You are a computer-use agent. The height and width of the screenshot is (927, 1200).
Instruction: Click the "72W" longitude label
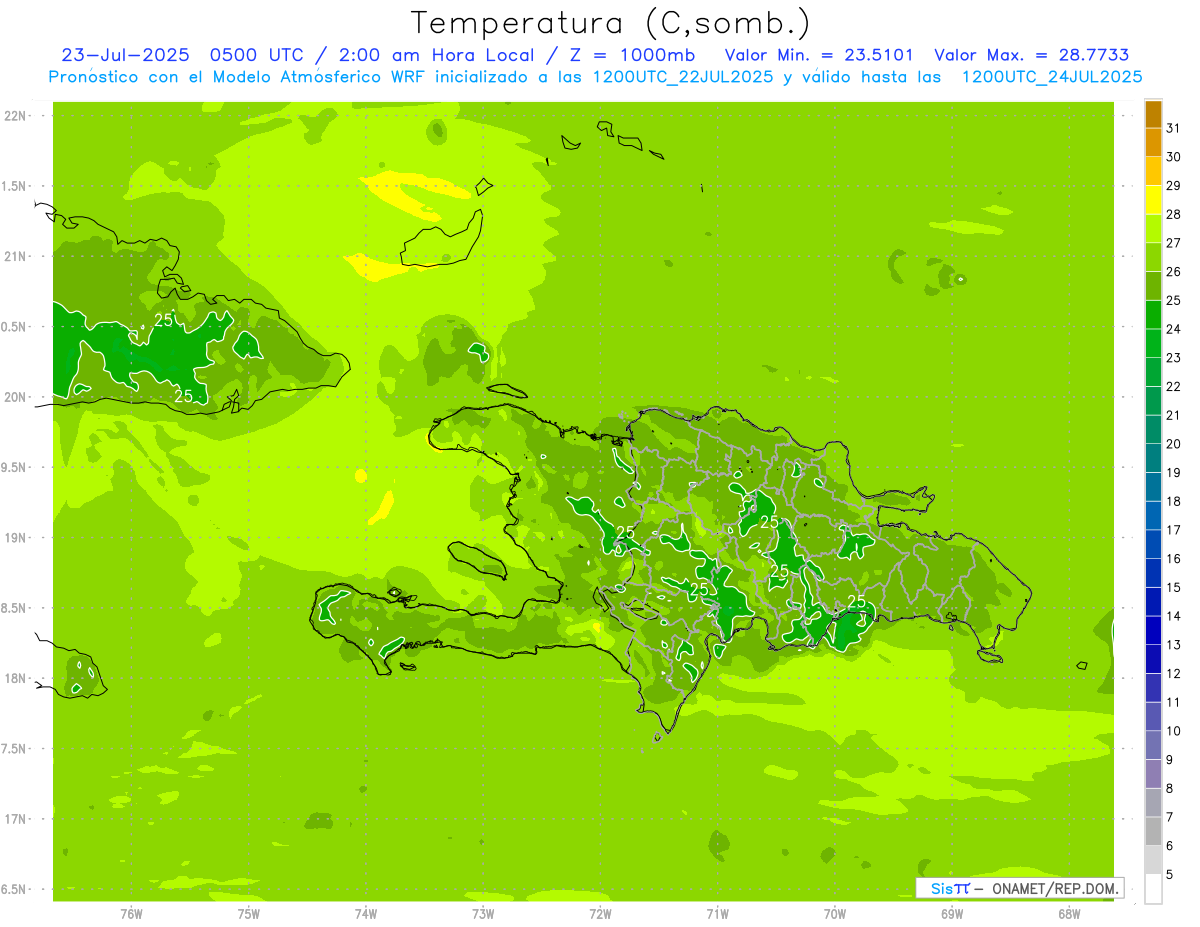tap(600, 913)
